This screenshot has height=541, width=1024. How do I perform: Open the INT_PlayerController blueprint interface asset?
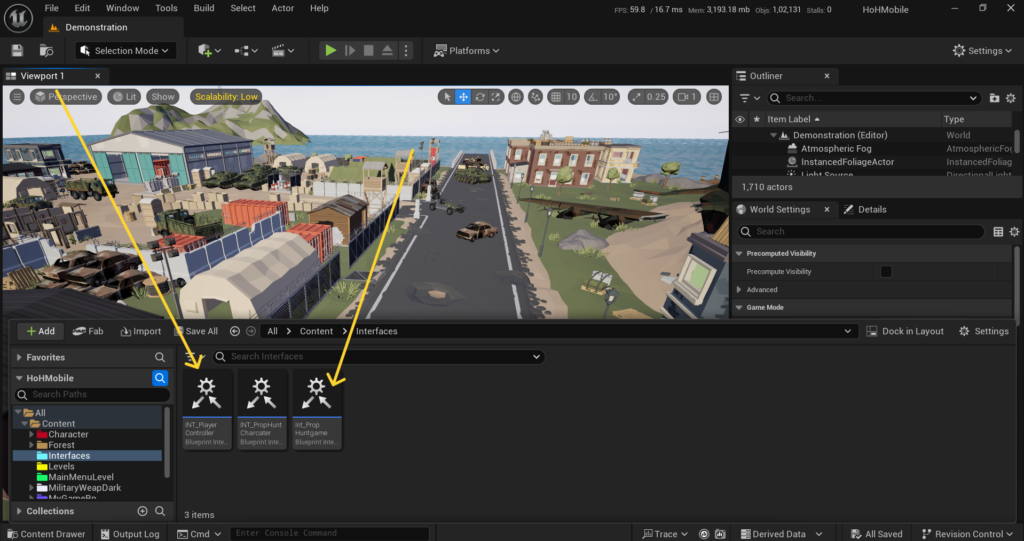coord(206,409)
